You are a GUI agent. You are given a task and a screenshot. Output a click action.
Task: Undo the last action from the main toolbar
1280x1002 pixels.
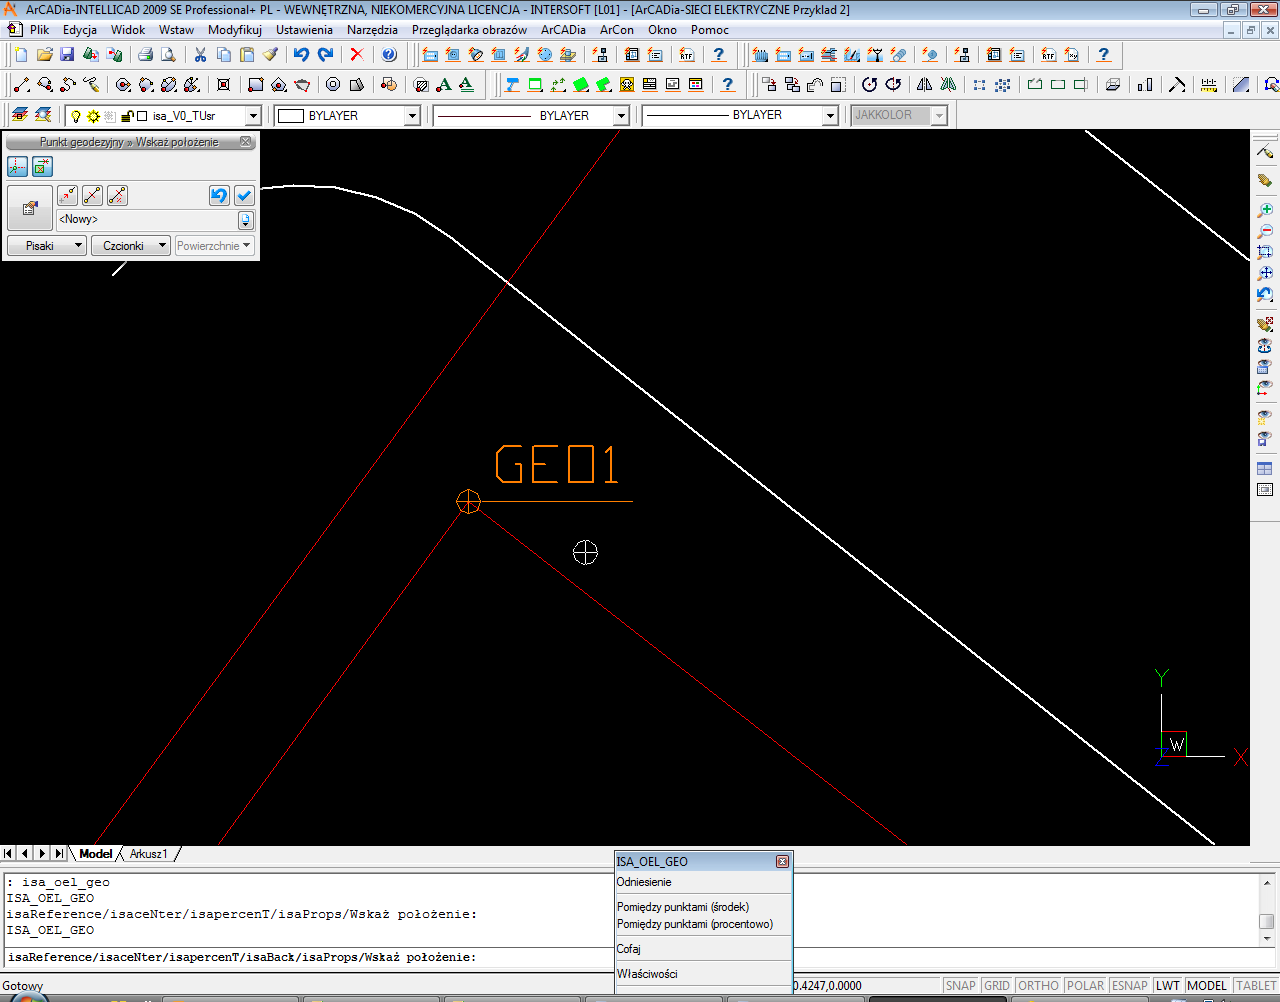click(x=301, y=55)
